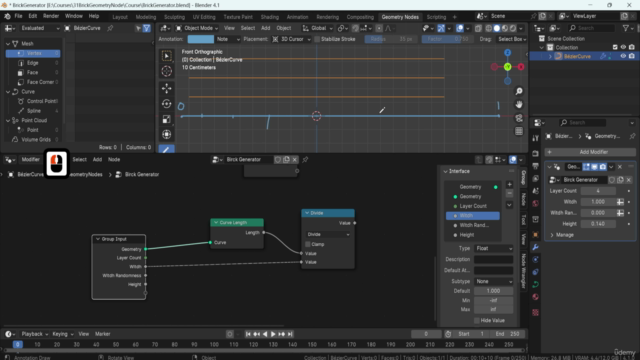This screenshot has height=360, width=640.
Task: Open the Global orientation dropdown
Action: [x=318, y=28]
